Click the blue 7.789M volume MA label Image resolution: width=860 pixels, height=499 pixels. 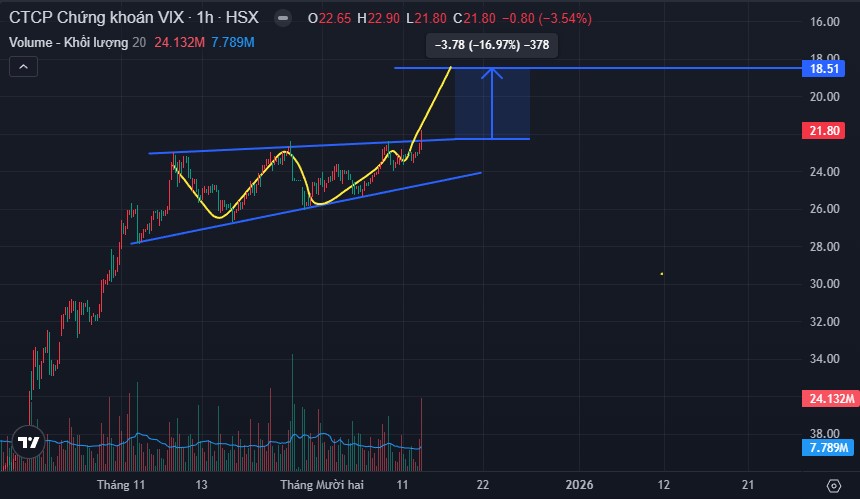point(828,447)
